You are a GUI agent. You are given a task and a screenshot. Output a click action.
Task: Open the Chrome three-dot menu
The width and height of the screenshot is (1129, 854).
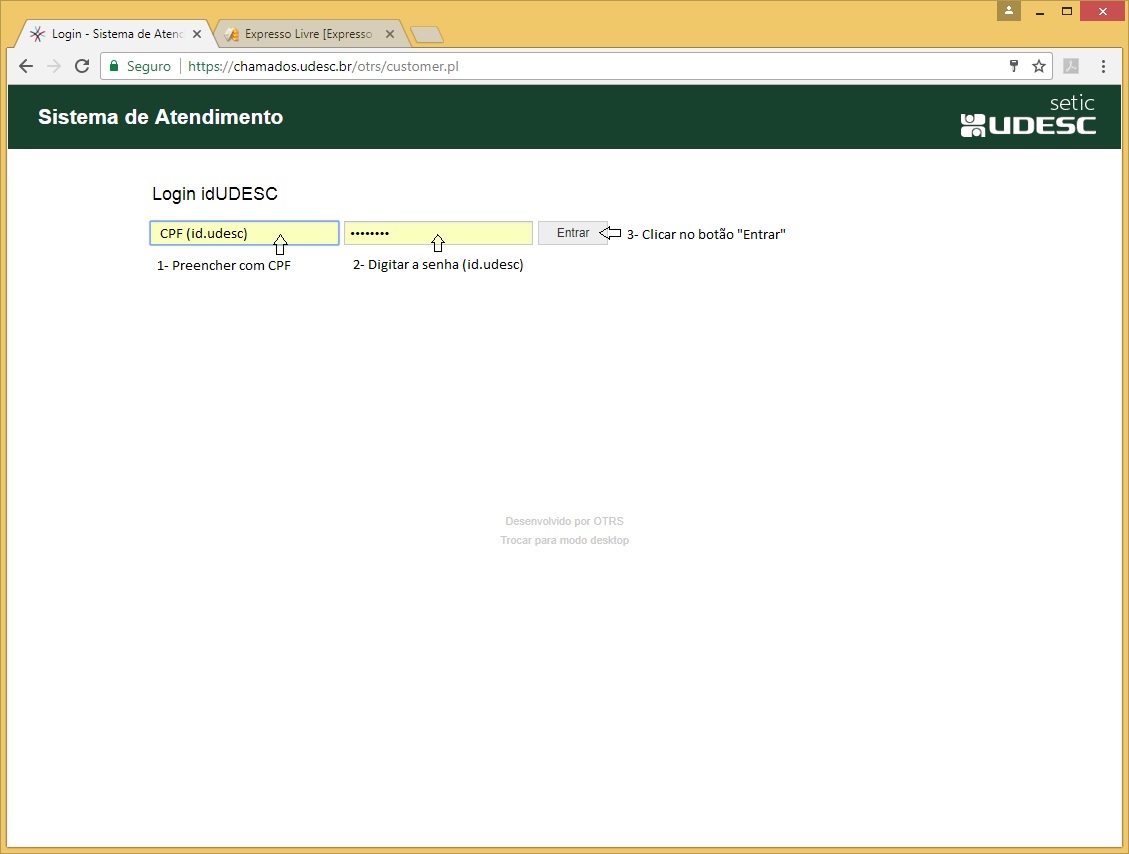click(x=1103, y=66)
